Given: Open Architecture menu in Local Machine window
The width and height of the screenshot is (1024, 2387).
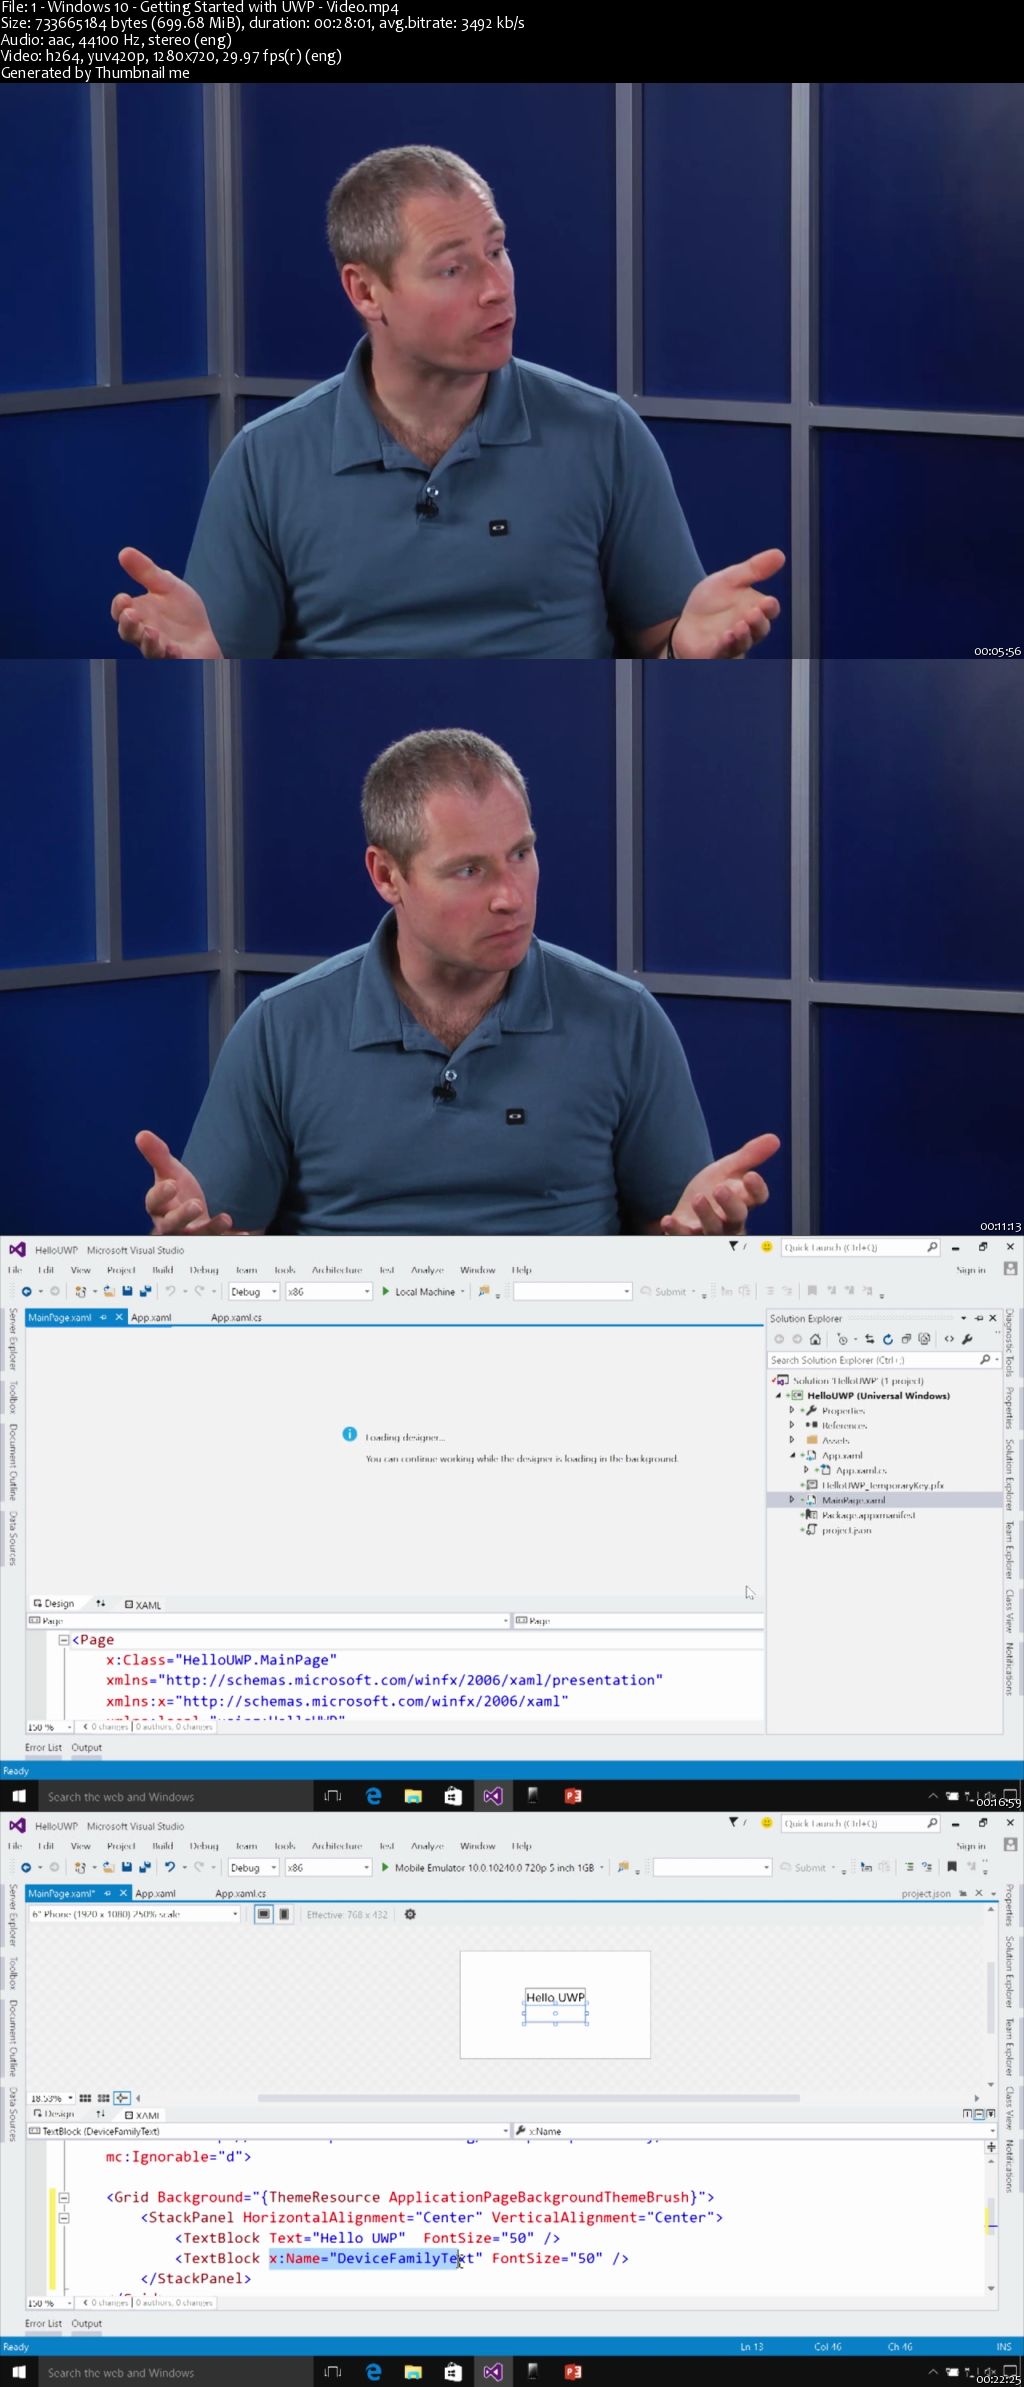Looking at the screenshot, I should (x=337, y=1270).
